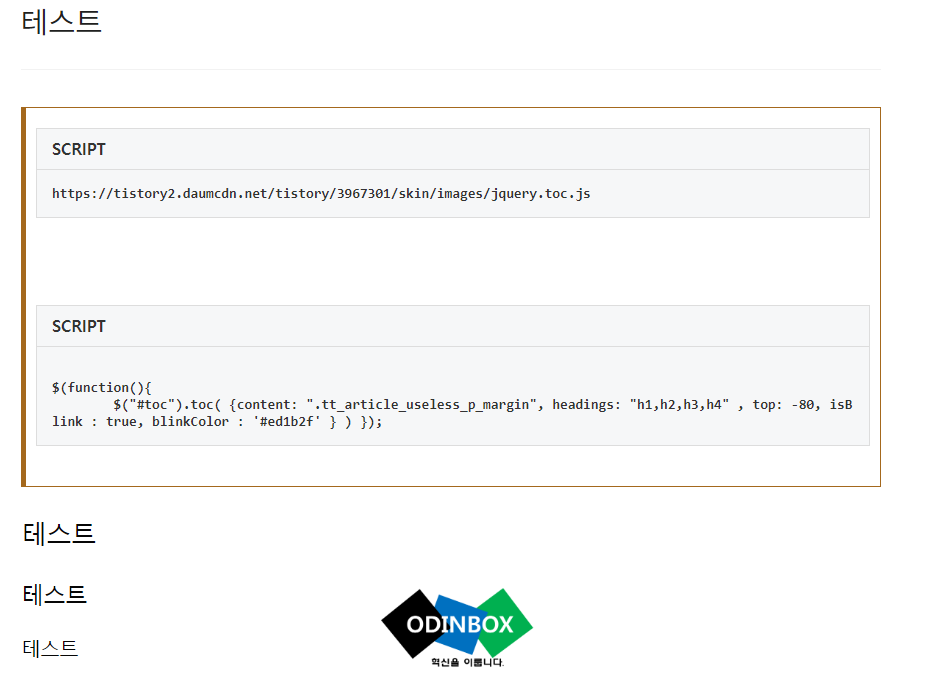Image resolution: width=925 pixels, height=690 pixels.
Task: Click the medium 테스트 heading beside the logo
Action: coord(55,594)
